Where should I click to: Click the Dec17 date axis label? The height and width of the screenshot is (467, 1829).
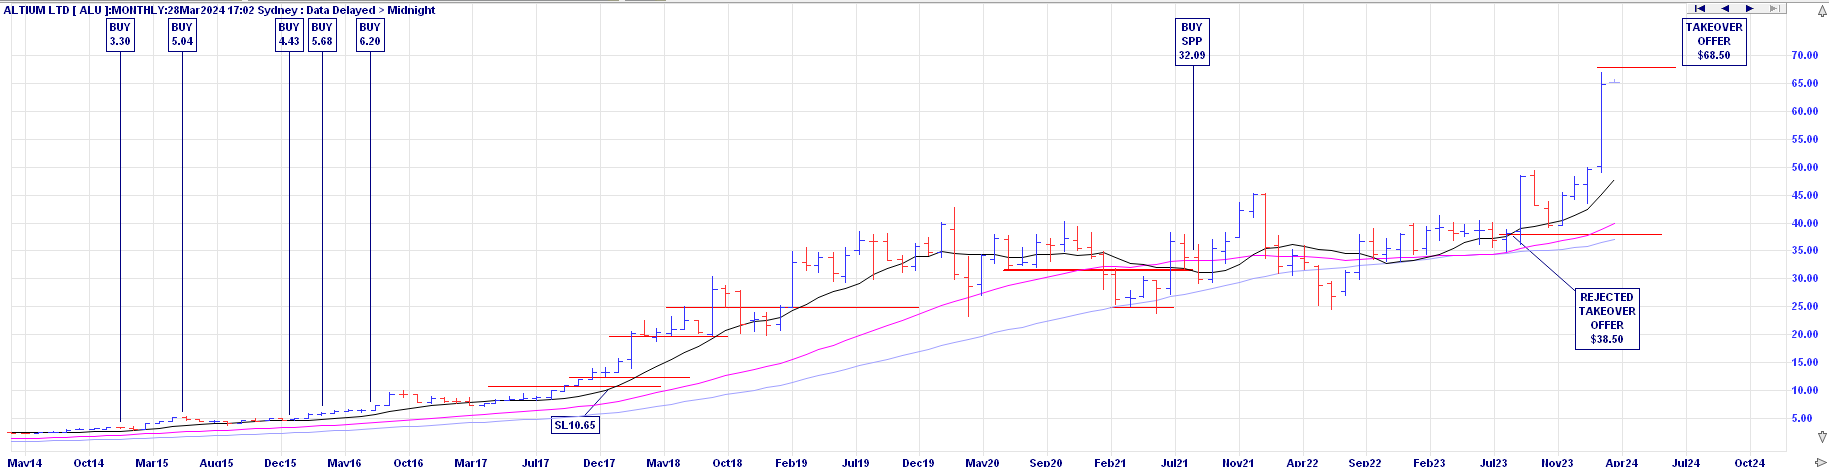pos(599,462)
